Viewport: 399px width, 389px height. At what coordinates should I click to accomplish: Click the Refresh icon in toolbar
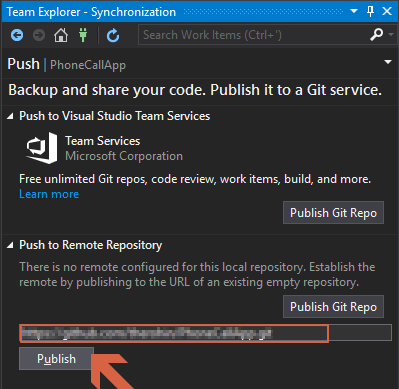(113, 35)
